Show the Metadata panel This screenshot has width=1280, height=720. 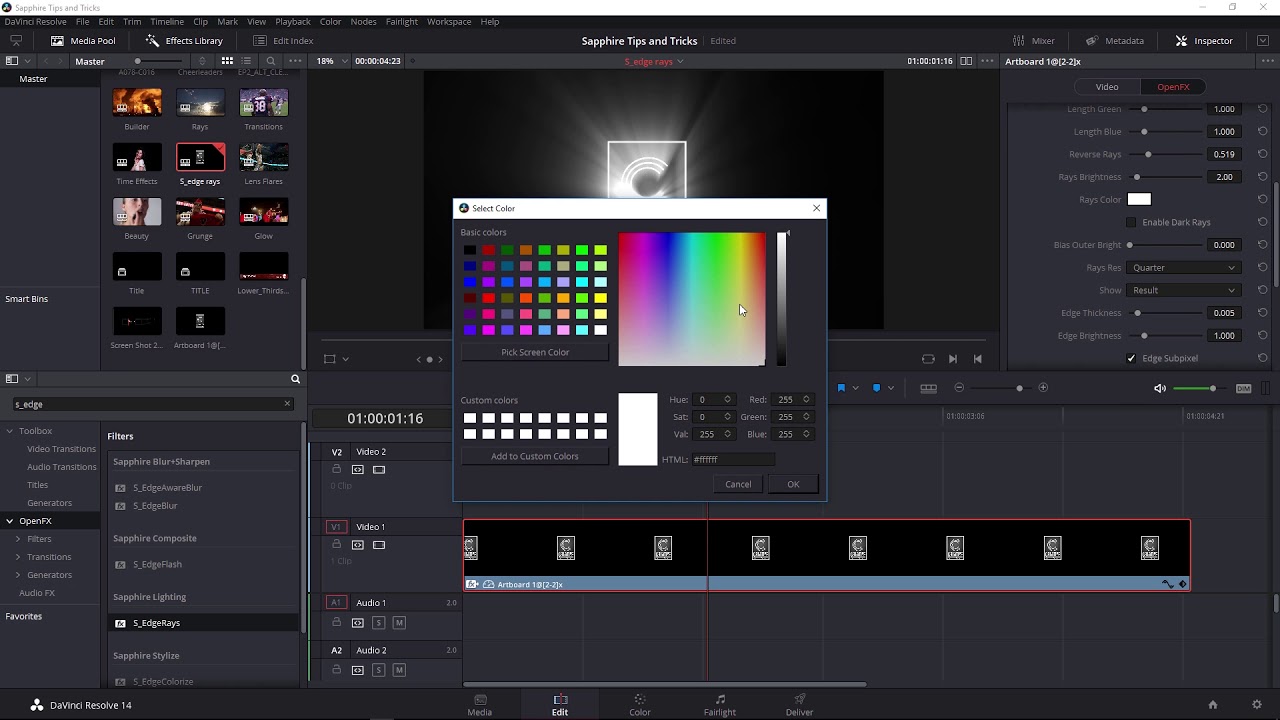(1115, 41)
